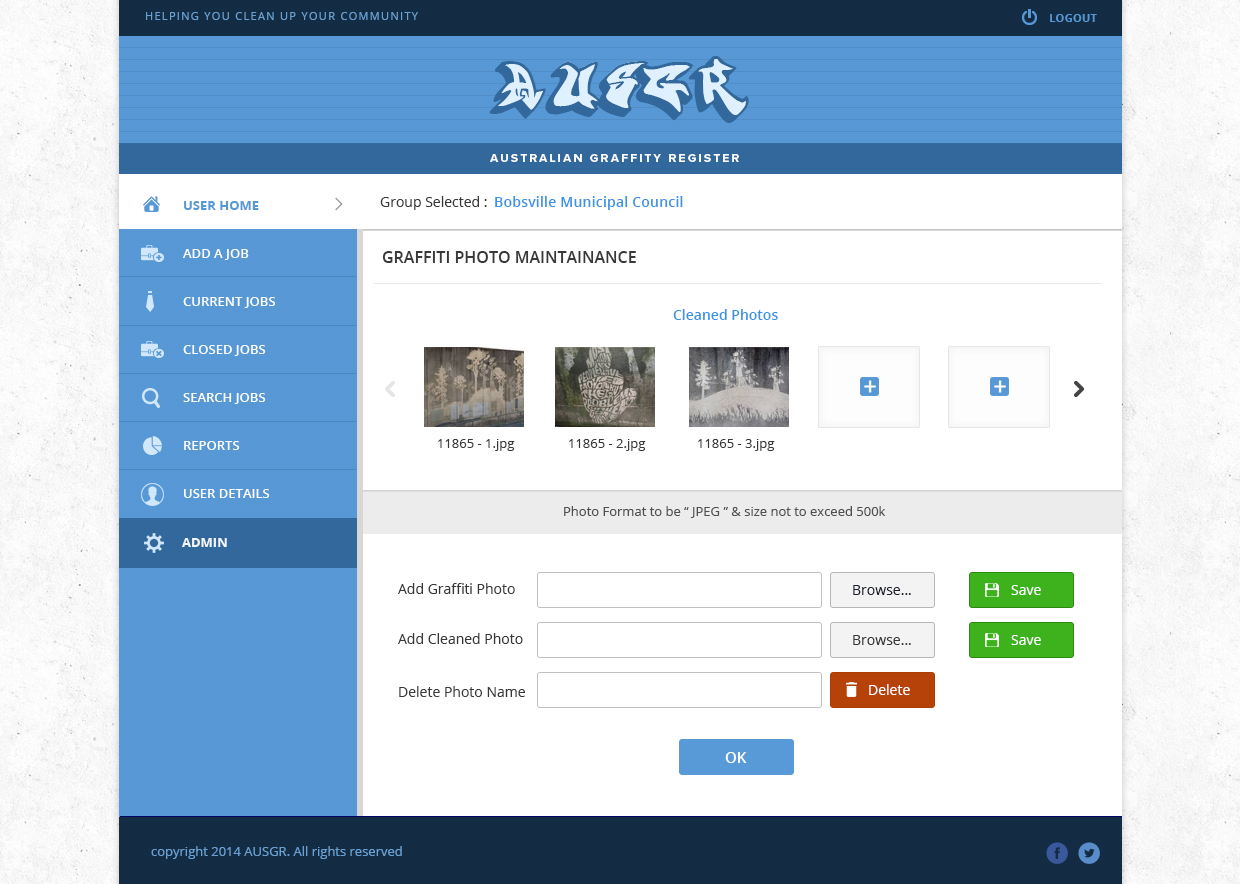1240x884 pixels.
Task: Save the Add Graffiti Photo entry
Action: [x=1021, y=590]
